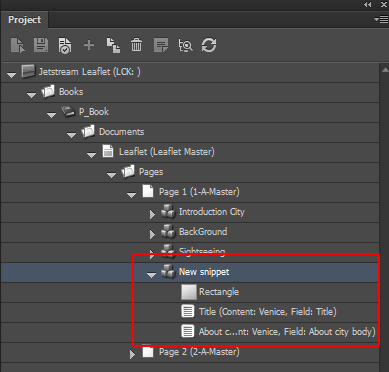The width and height of the screenshot is (389, 372).
Task: Click the plus icon to add item
Action: click(x=89, y=45)
